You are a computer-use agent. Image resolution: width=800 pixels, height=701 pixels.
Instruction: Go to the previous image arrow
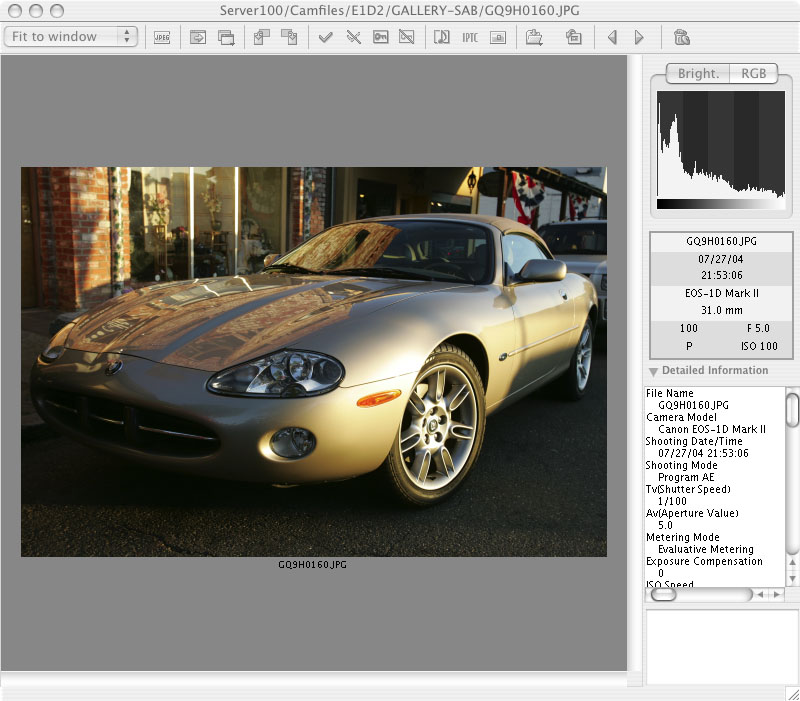(x=612, y=37)
